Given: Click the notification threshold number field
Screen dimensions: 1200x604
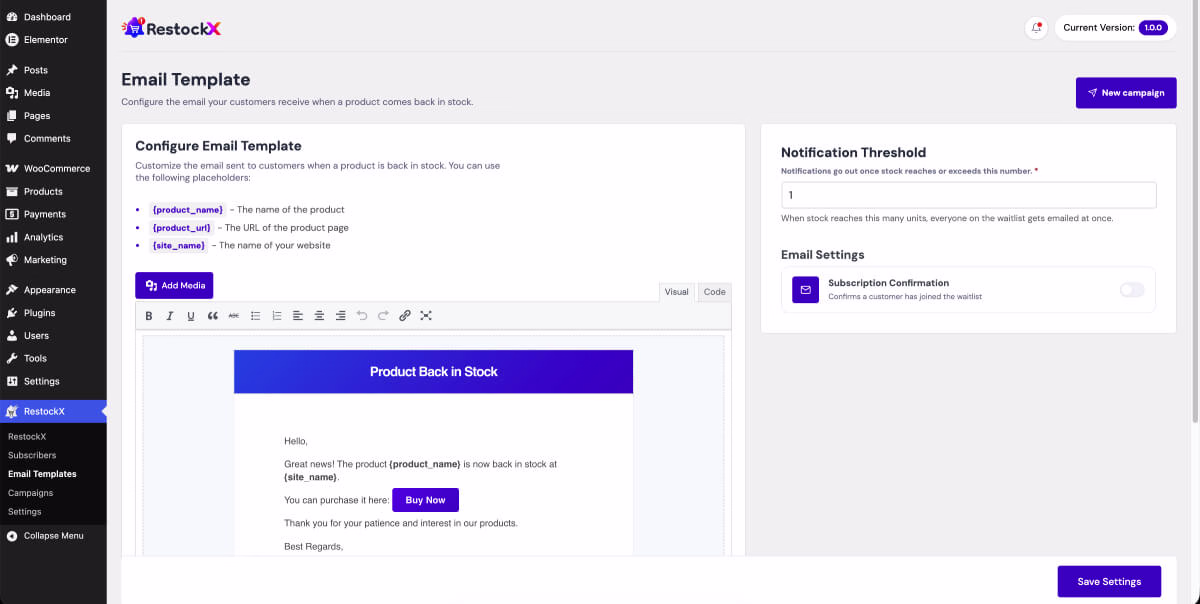Looking at the screenshot, I should [969, 195].
